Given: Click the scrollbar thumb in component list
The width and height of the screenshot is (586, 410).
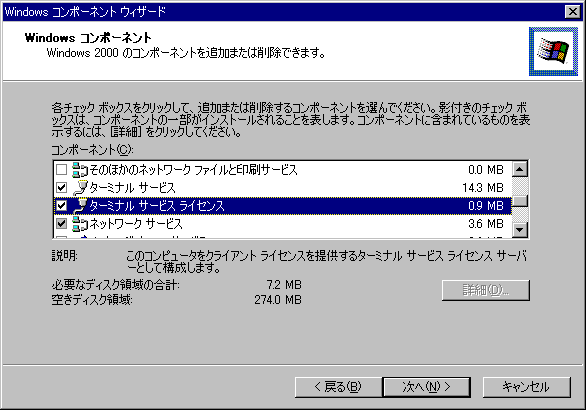Looking at the screenshot, I should [x=519, y=201].
